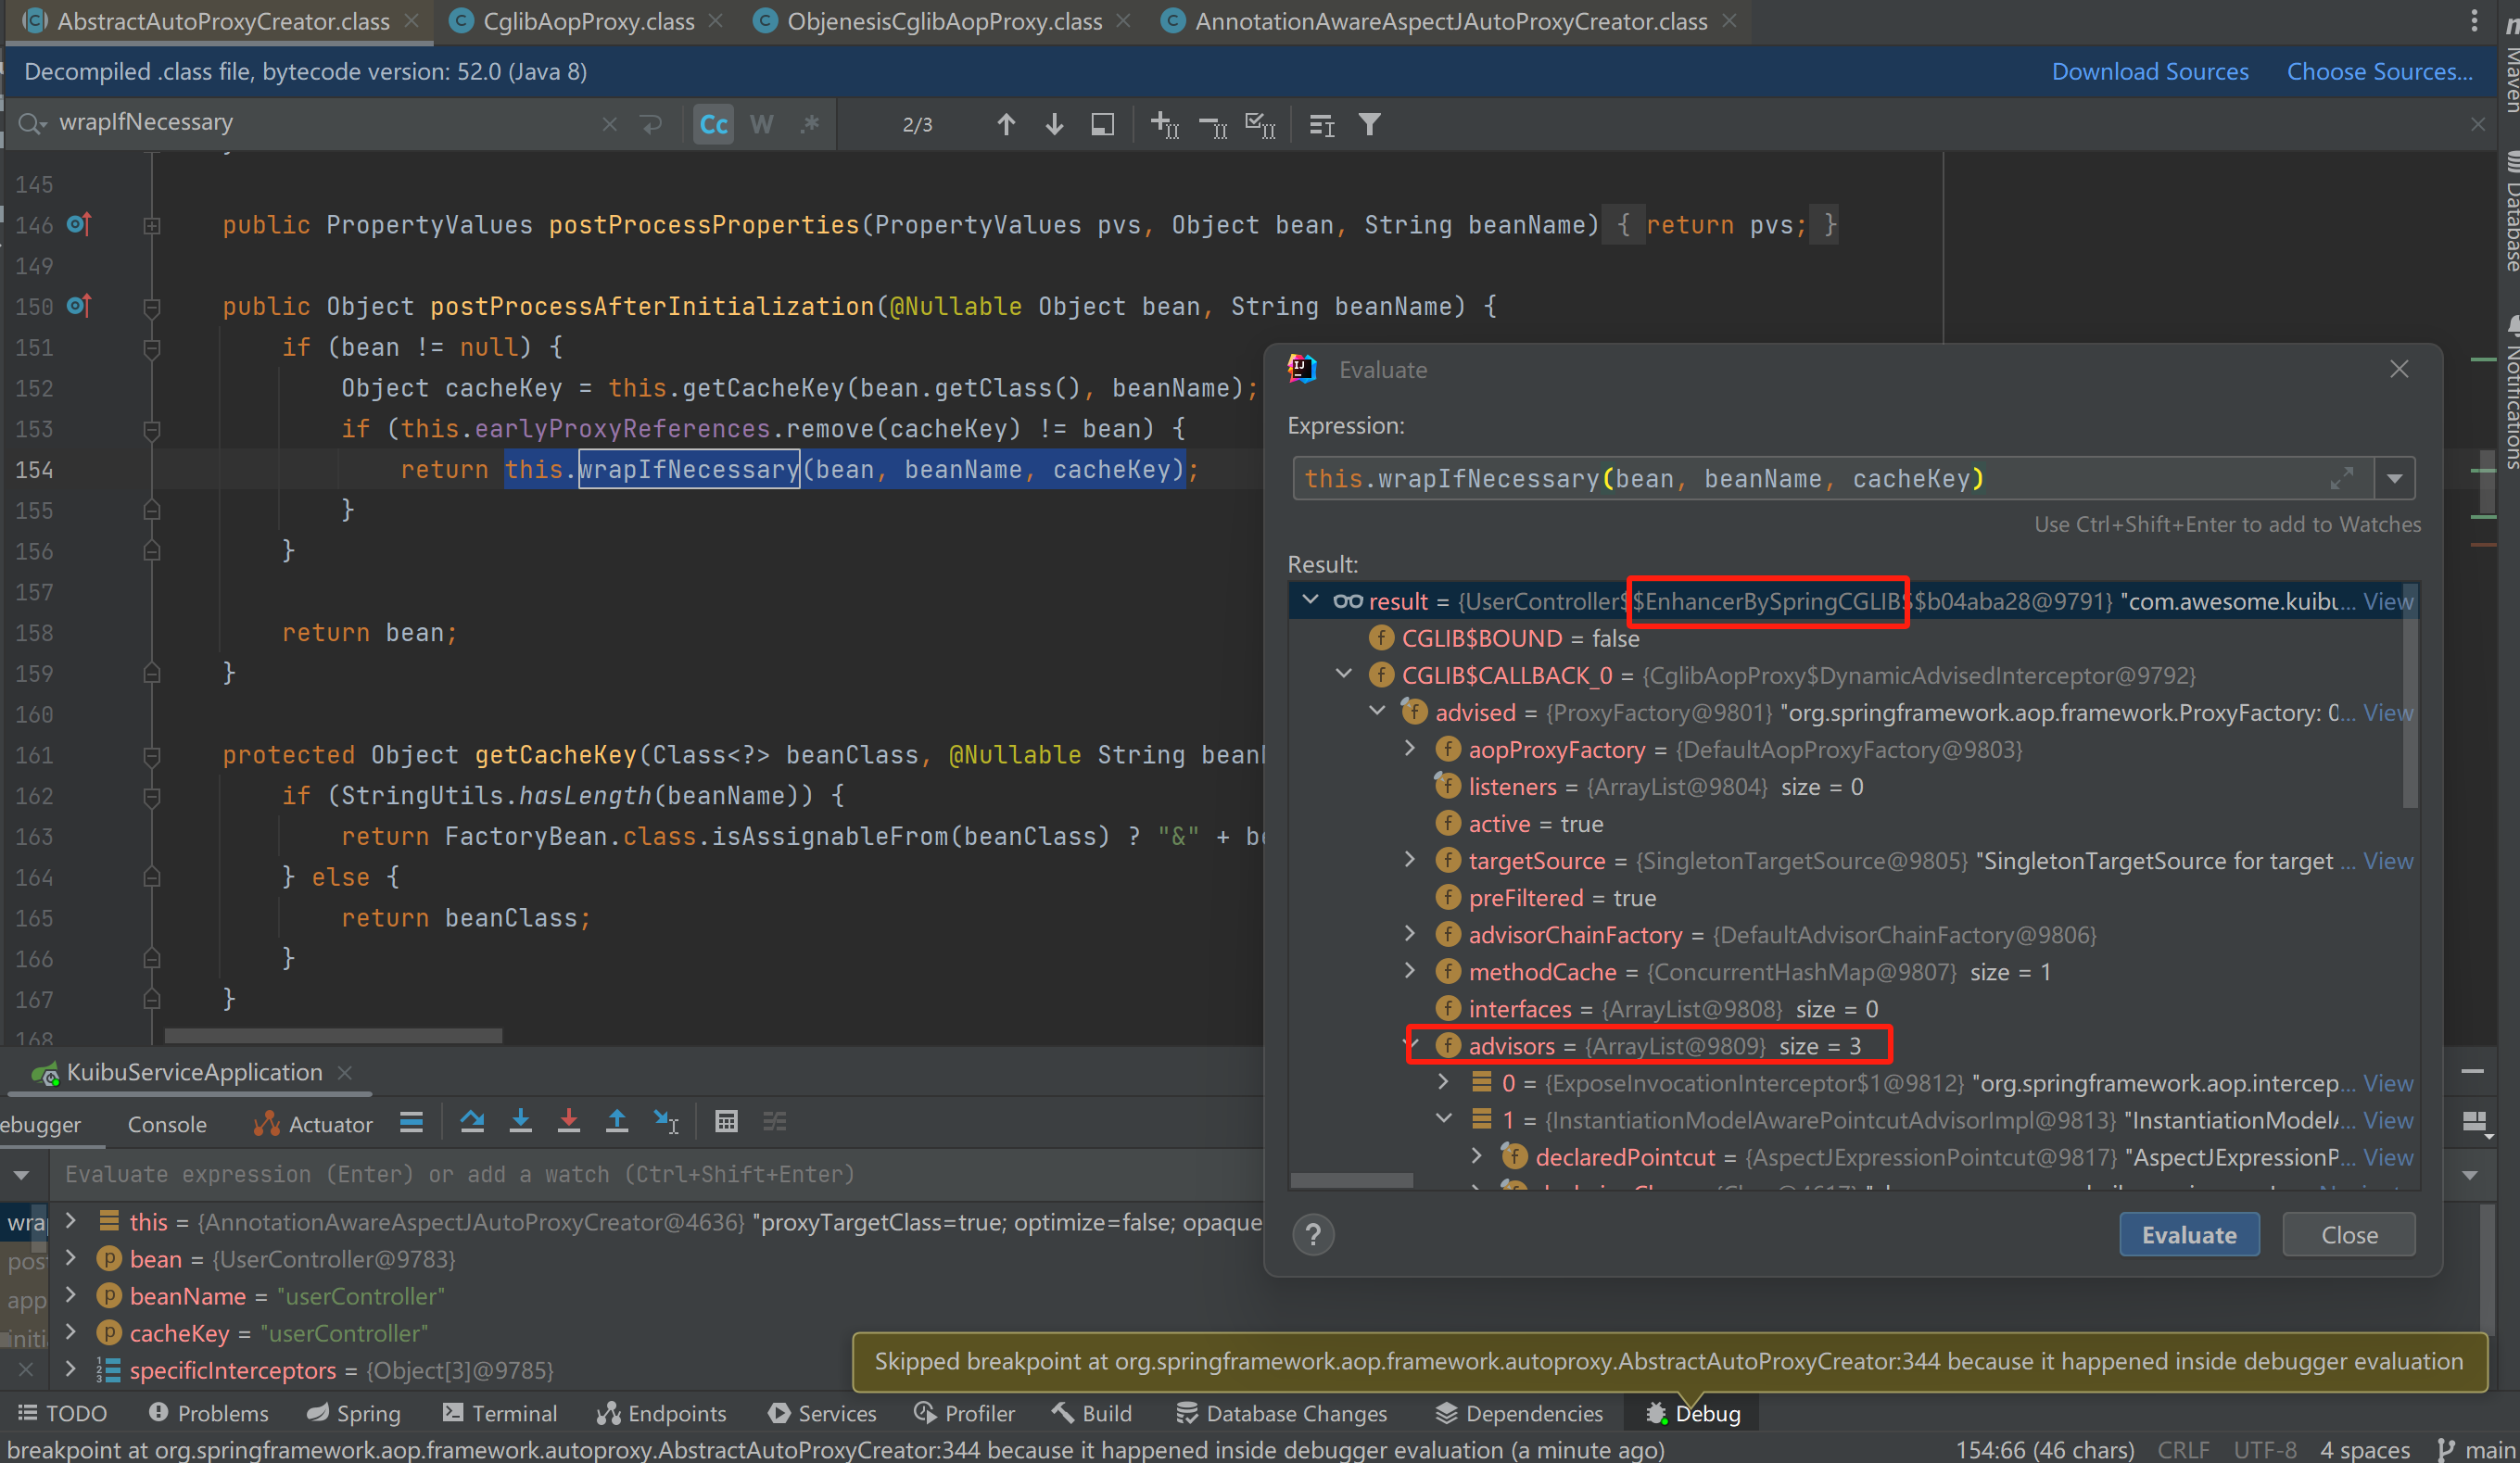
Task: Open the Console debug tab
Action: tap(166, 1124)
